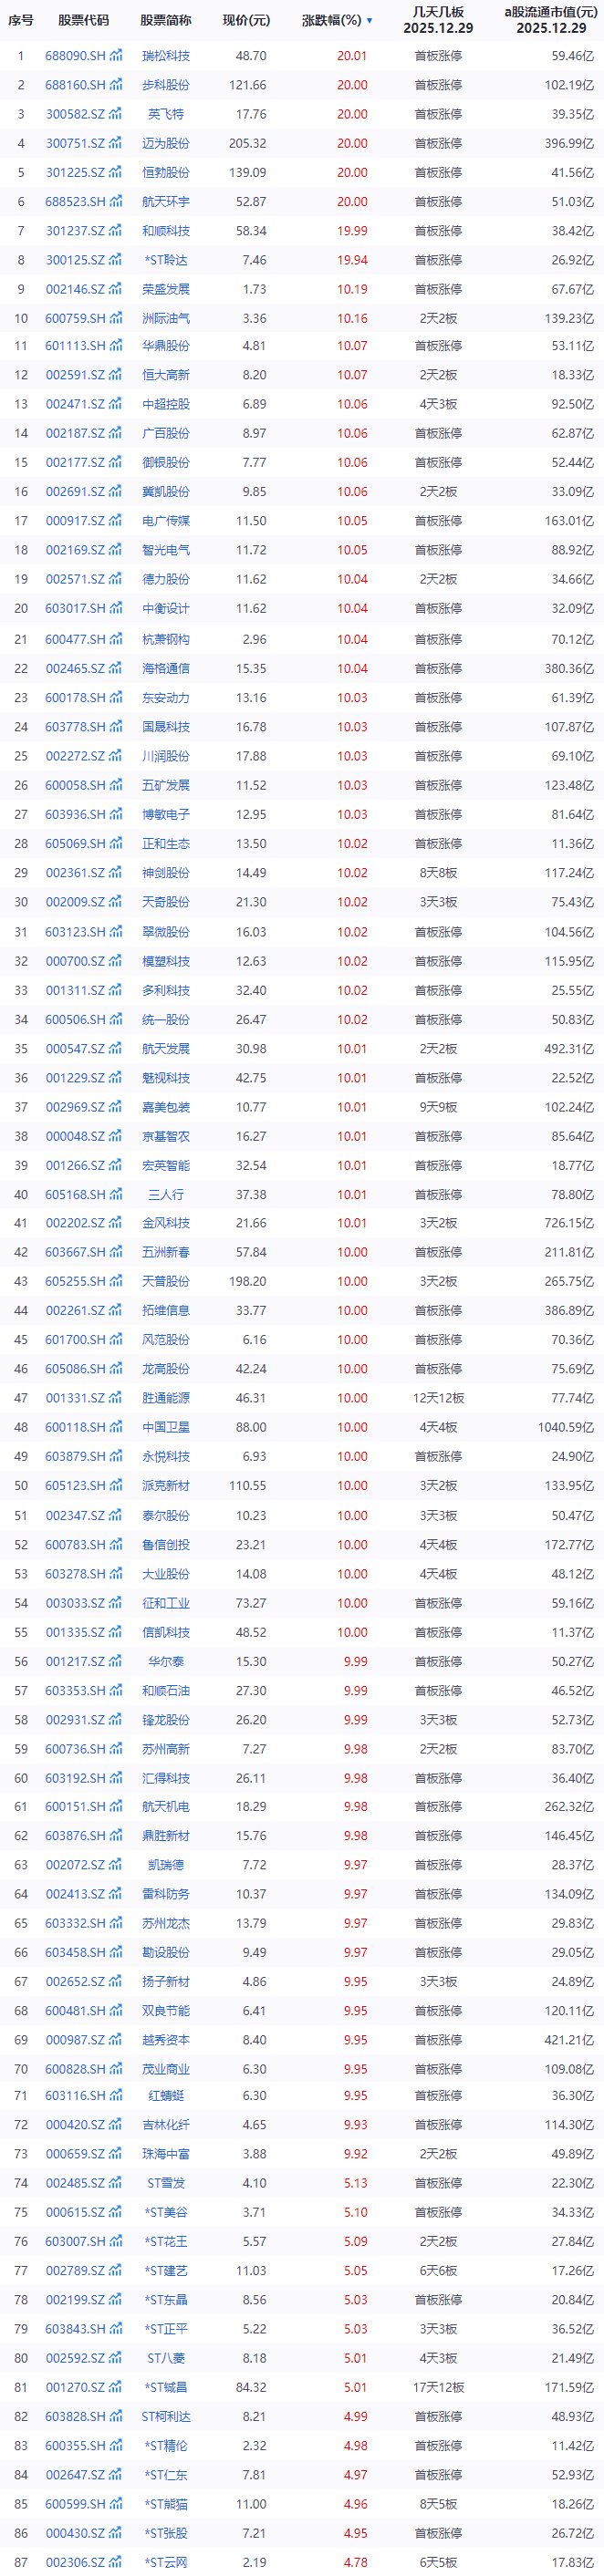This screenshot has width=604, height=2576.
Task: Open the chart icon beside 002465.SZ
Action: point(116,669)
